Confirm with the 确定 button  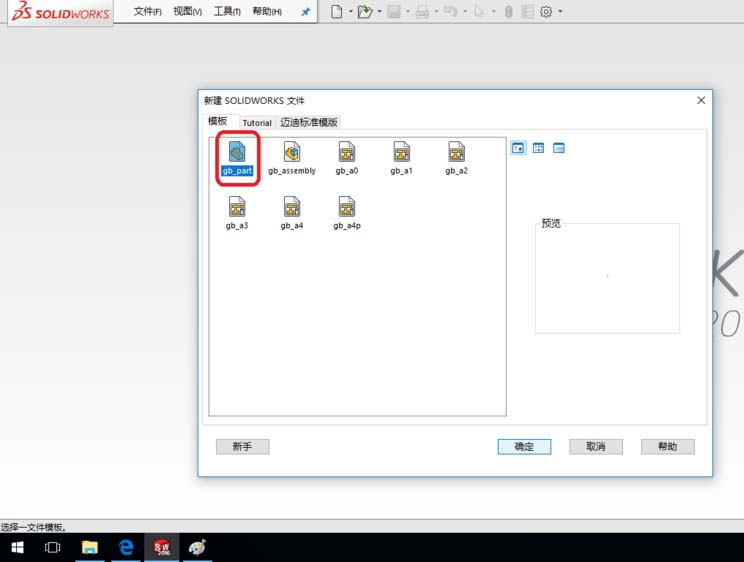click(524, 447)
